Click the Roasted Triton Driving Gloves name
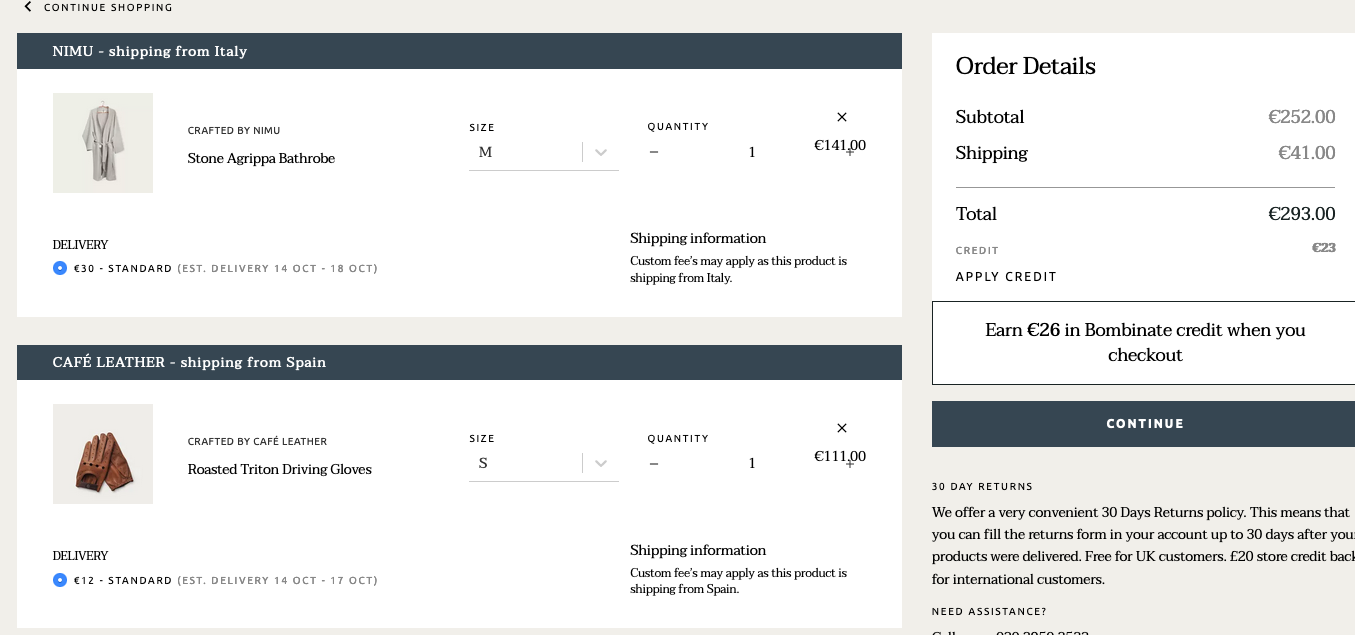The height and width of the screenshot is (635, 1355). pos(279,469)
